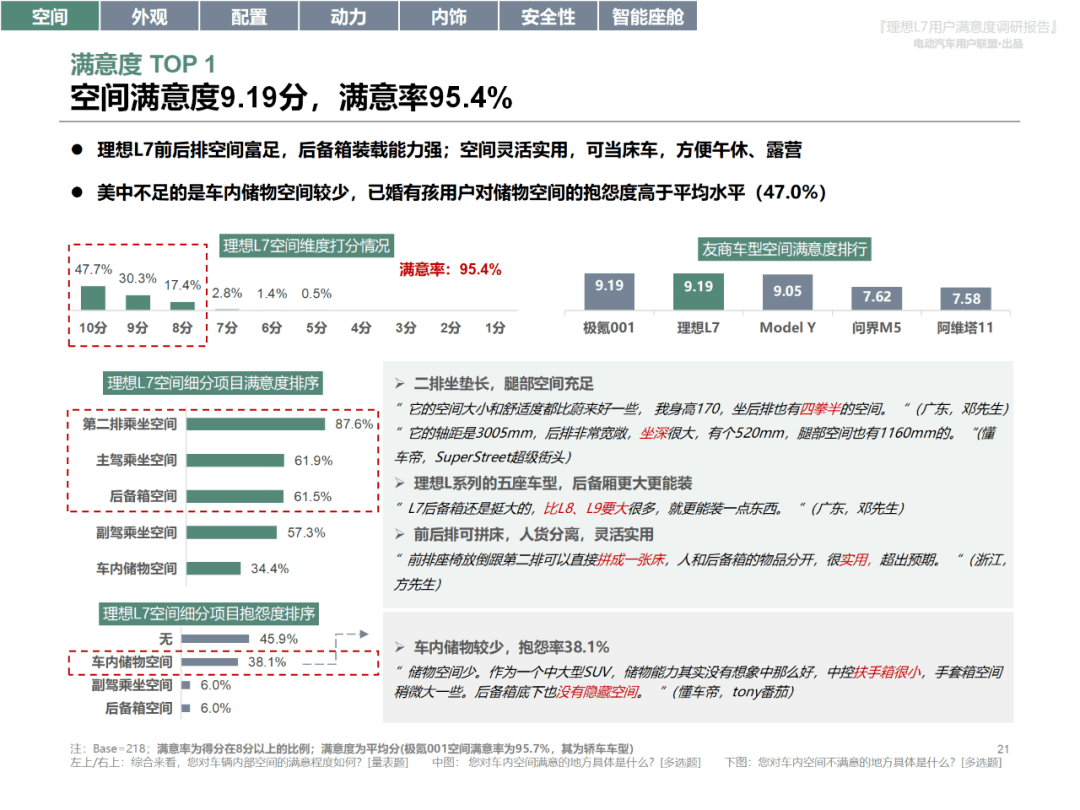Image resolution: width=1080 pixels, height=810 pixels.
Task: Open the 内饰 tab
Action: tap(448, 16)
